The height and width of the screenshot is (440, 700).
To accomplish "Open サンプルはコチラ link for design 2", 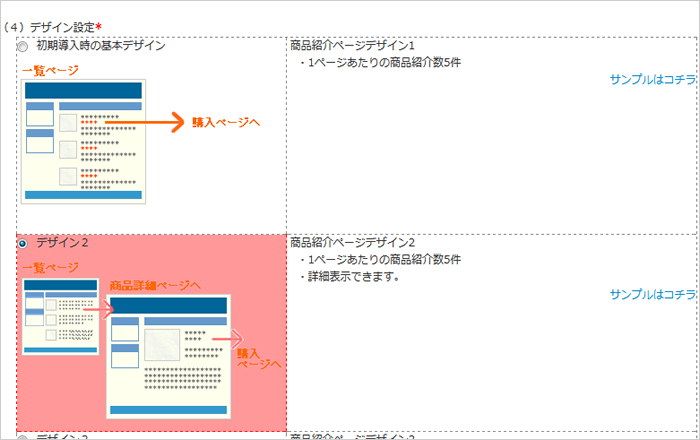I will click(x=652, y=294).
